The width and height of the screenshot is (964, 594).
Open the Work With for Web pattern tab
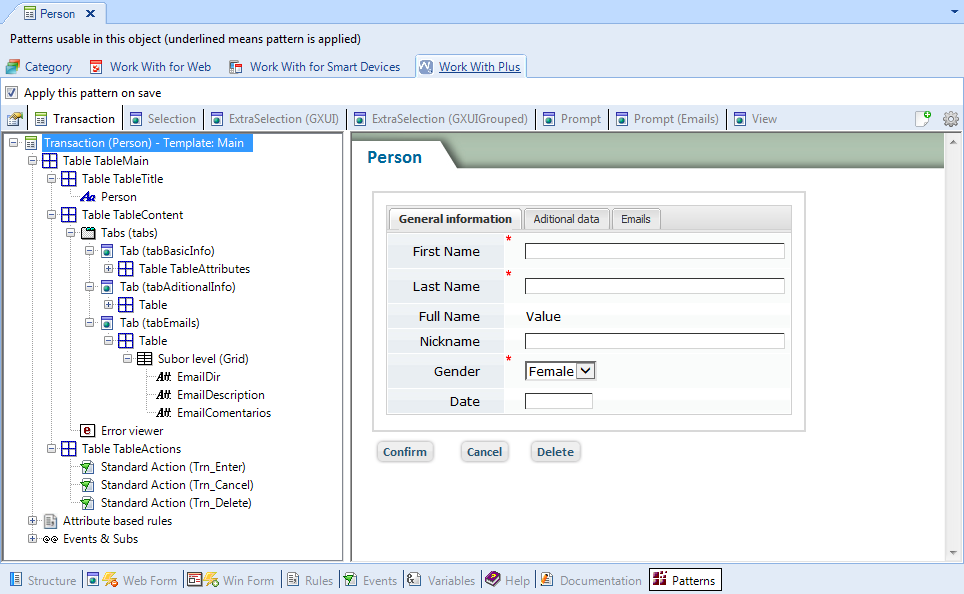(x=150, y=67)
